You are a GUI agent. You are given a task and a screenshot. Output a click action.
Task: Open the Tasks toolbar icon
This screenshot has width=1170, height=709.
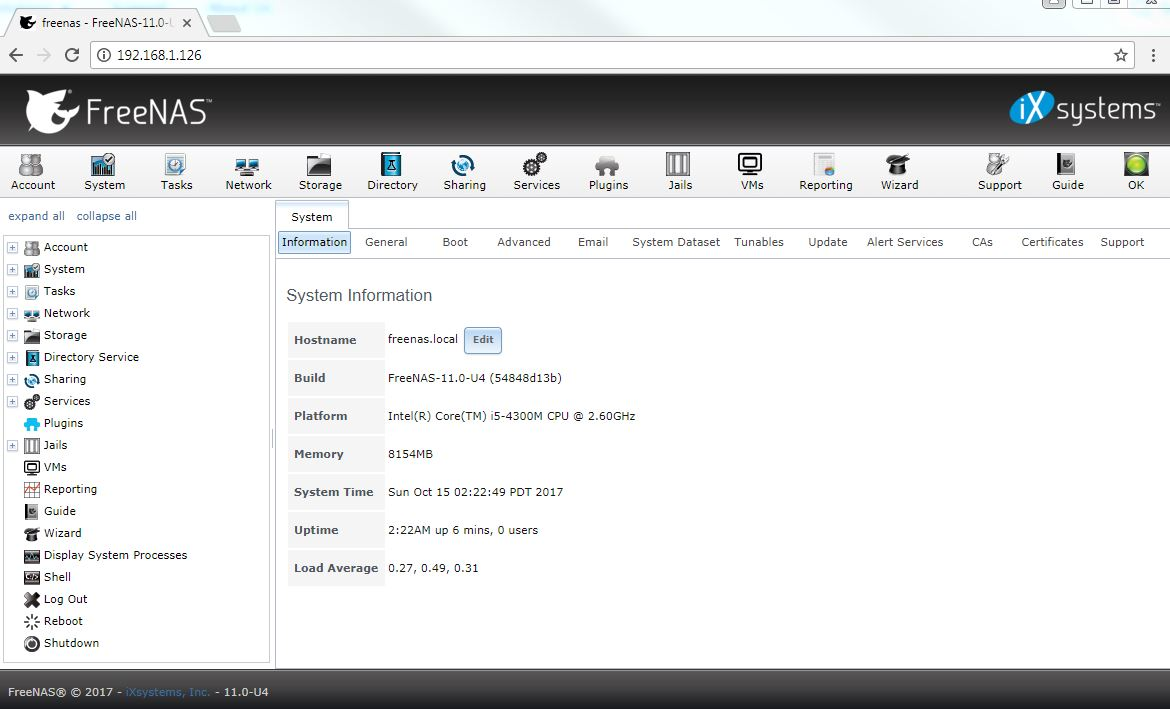click(x=176, y=172)
